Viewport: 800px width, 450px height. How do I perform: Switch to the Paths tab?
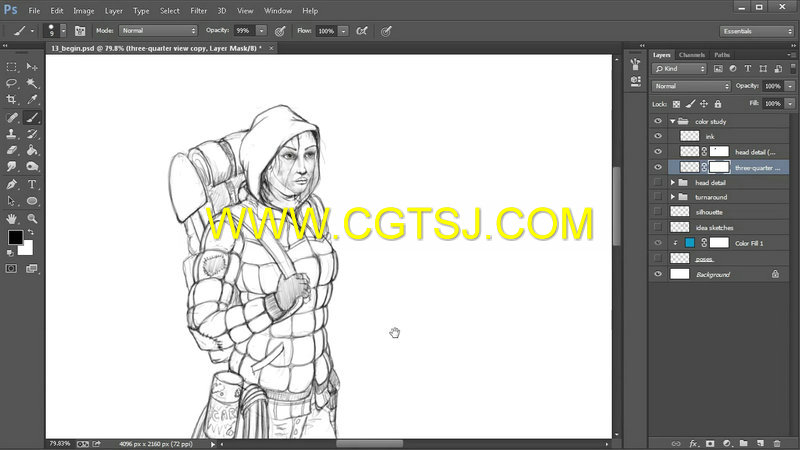pos(722,55)
